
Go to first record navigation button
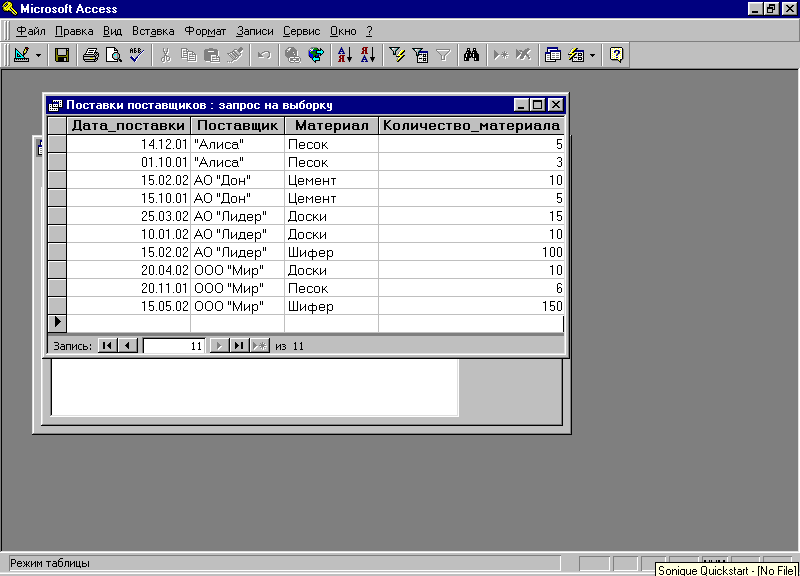coord(107,345)
